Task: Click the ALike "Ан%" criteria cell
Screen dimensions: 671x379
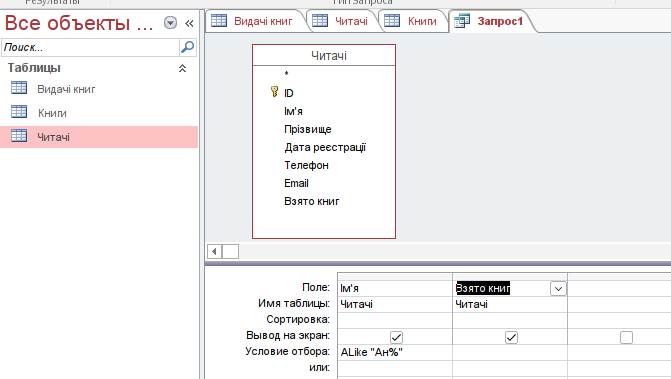Action: [x=395, y=352]
